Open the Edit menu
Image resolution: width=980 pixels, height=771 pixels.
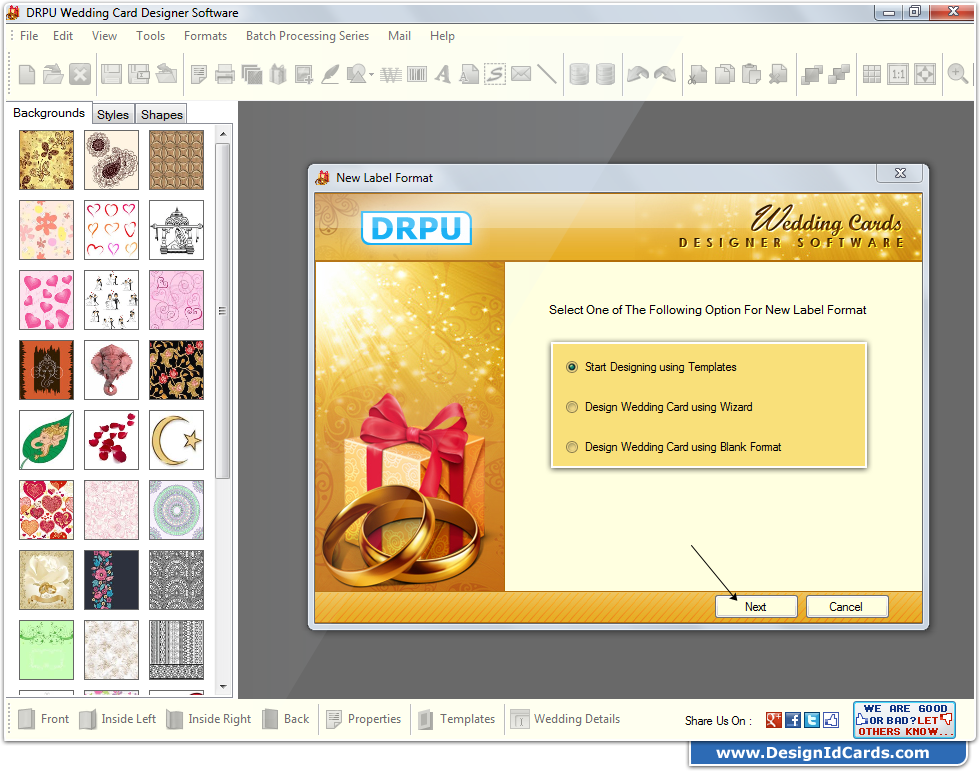(62, 36)
